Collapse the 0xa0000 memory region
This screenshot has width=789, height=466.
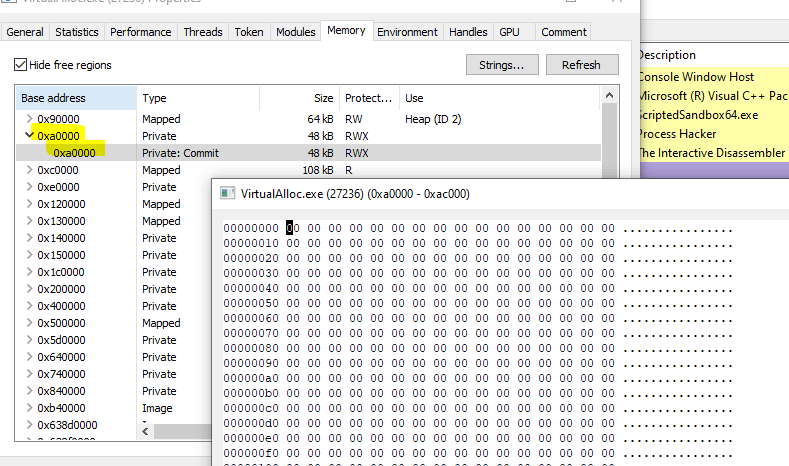click(x=28, y=136)
